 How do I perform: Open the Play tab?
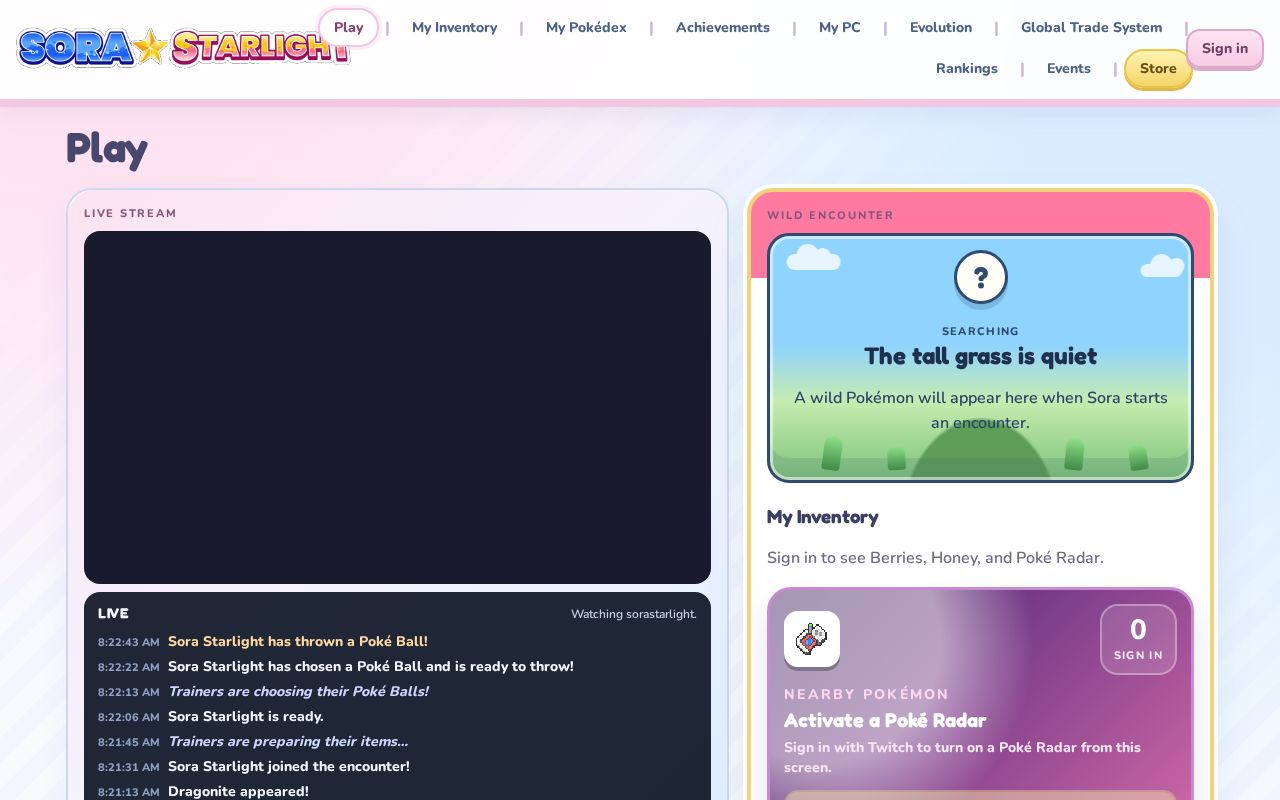[348, 27]
